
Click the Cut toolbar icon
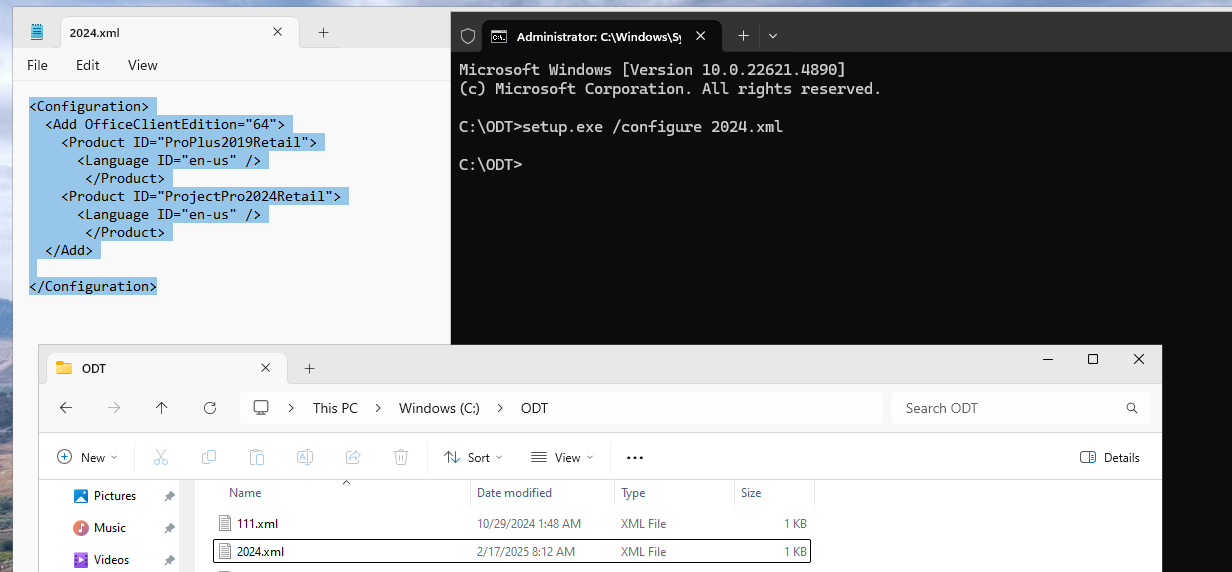pos(161,457)
